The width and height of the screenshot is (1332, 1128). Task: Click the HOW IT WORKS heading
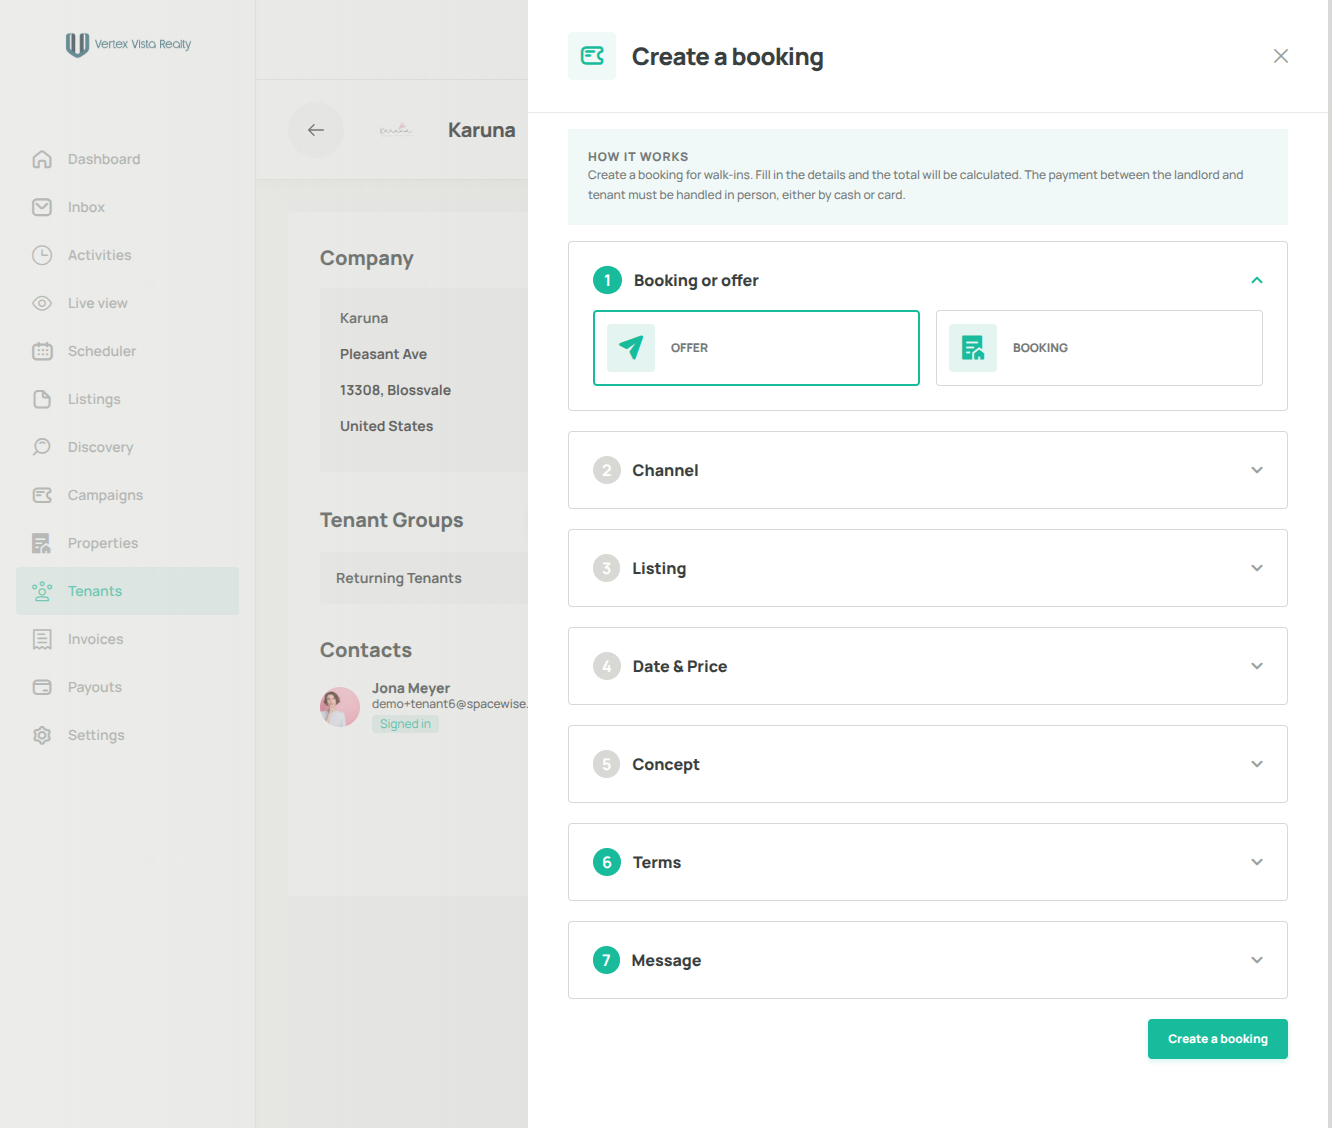coord(638,157)
